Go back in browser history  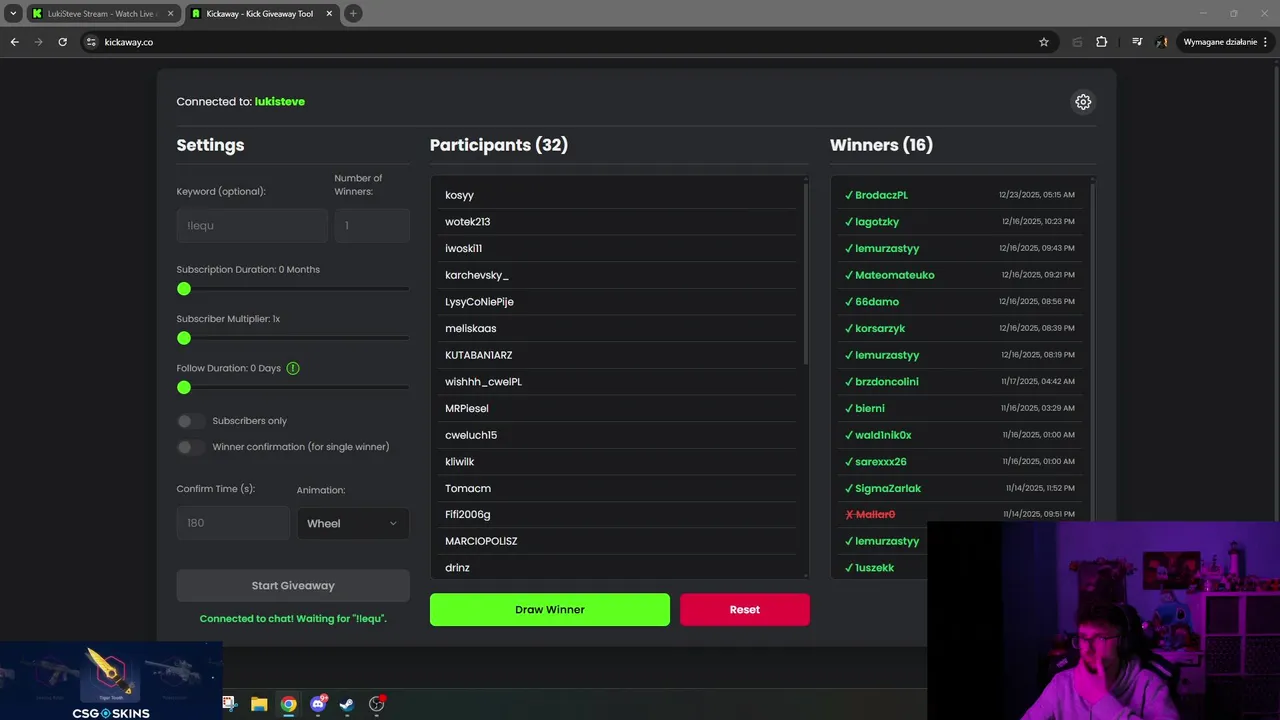click(14, 42)
